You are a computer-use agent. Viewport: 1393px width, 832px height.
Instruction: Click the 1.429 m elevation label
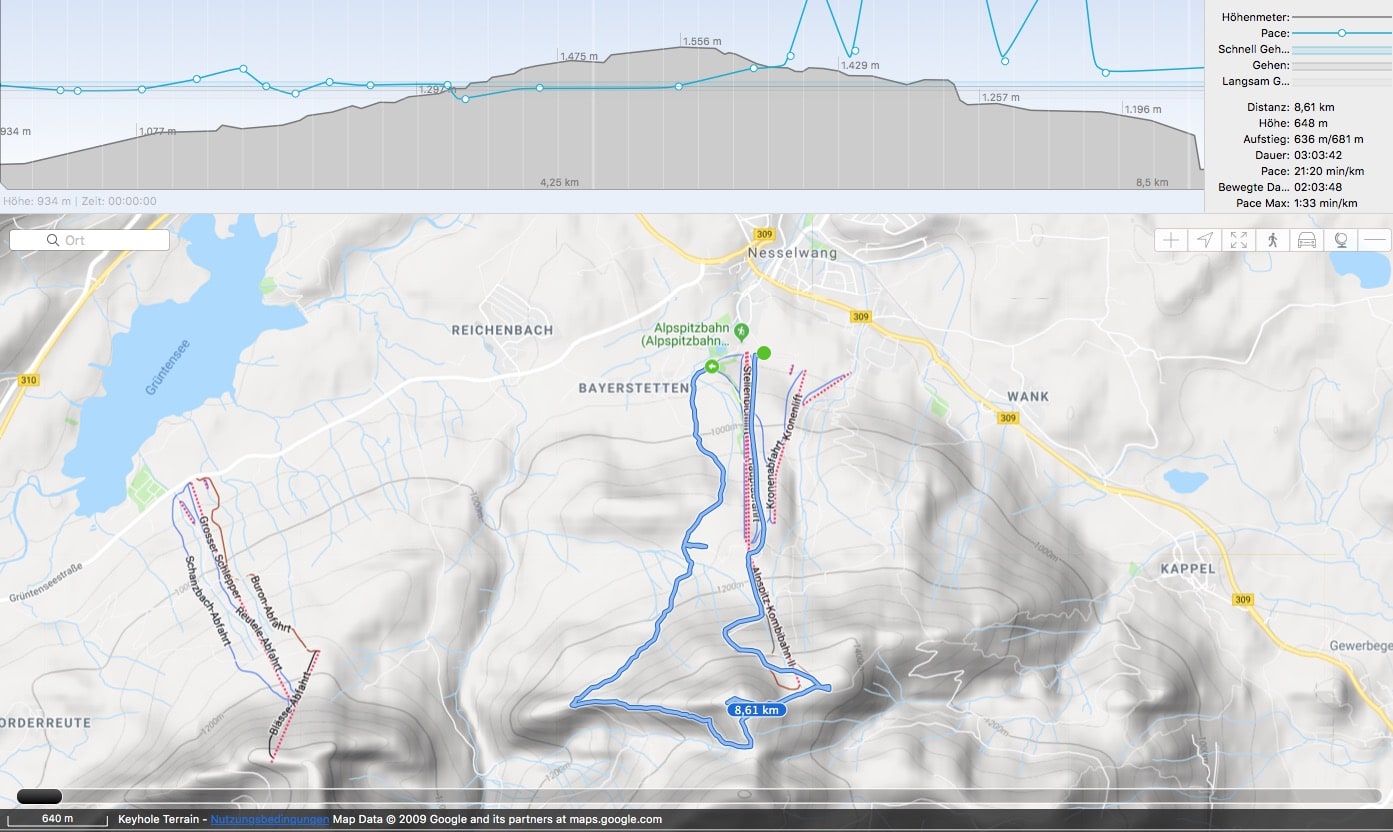860,65
